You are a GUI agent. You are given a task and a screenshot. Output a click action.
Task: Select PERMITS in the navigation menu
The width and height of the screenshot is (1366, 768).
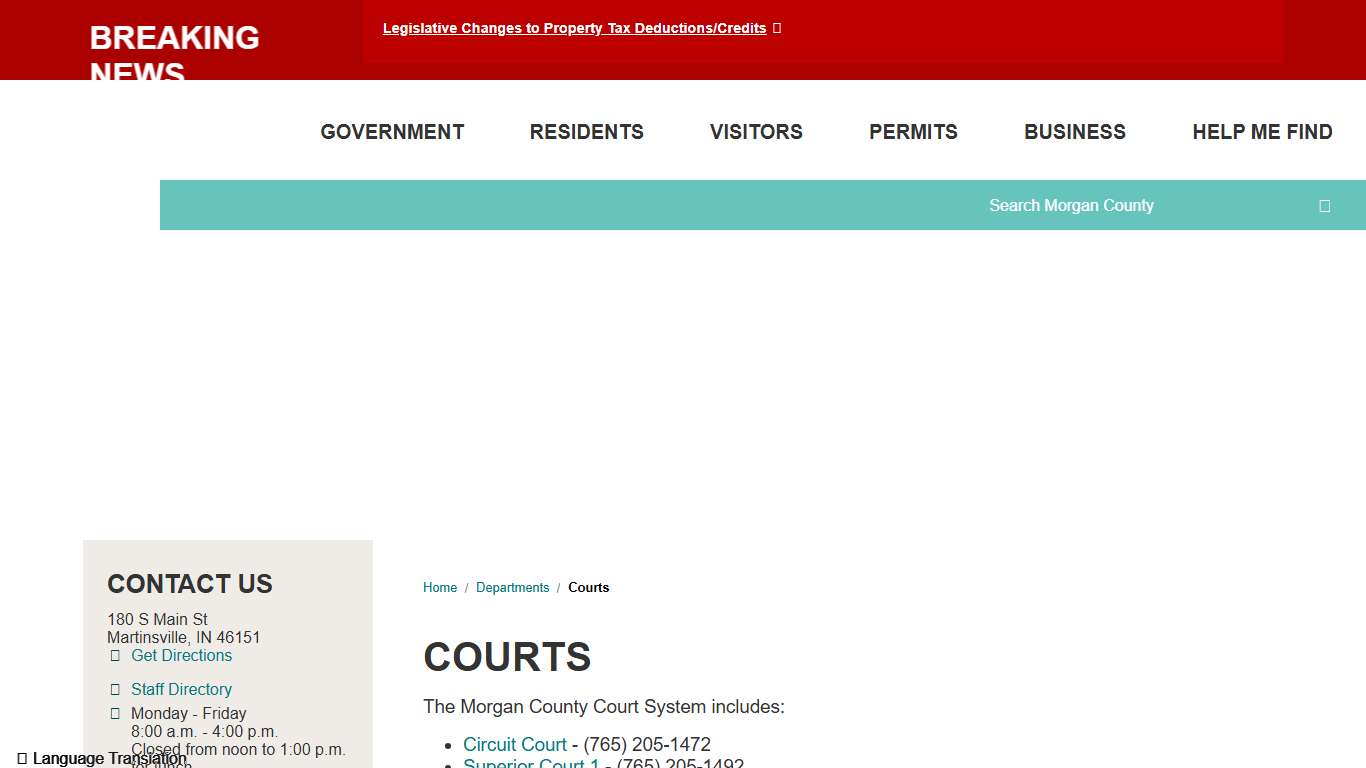[913, 131]
